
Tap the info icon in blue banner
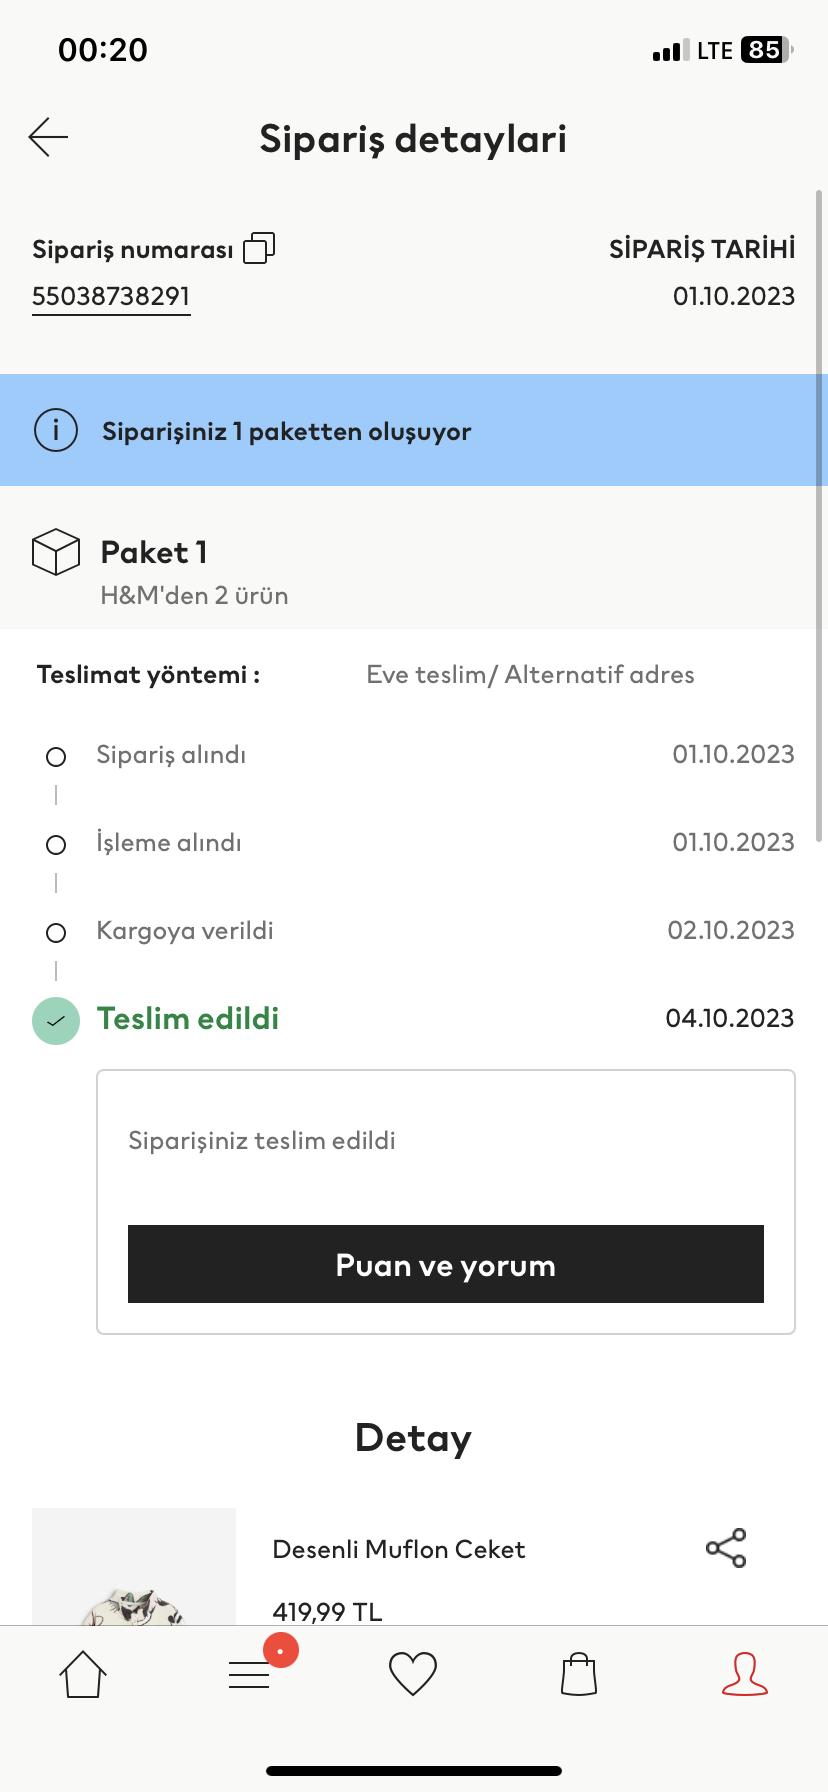[56, 431]
